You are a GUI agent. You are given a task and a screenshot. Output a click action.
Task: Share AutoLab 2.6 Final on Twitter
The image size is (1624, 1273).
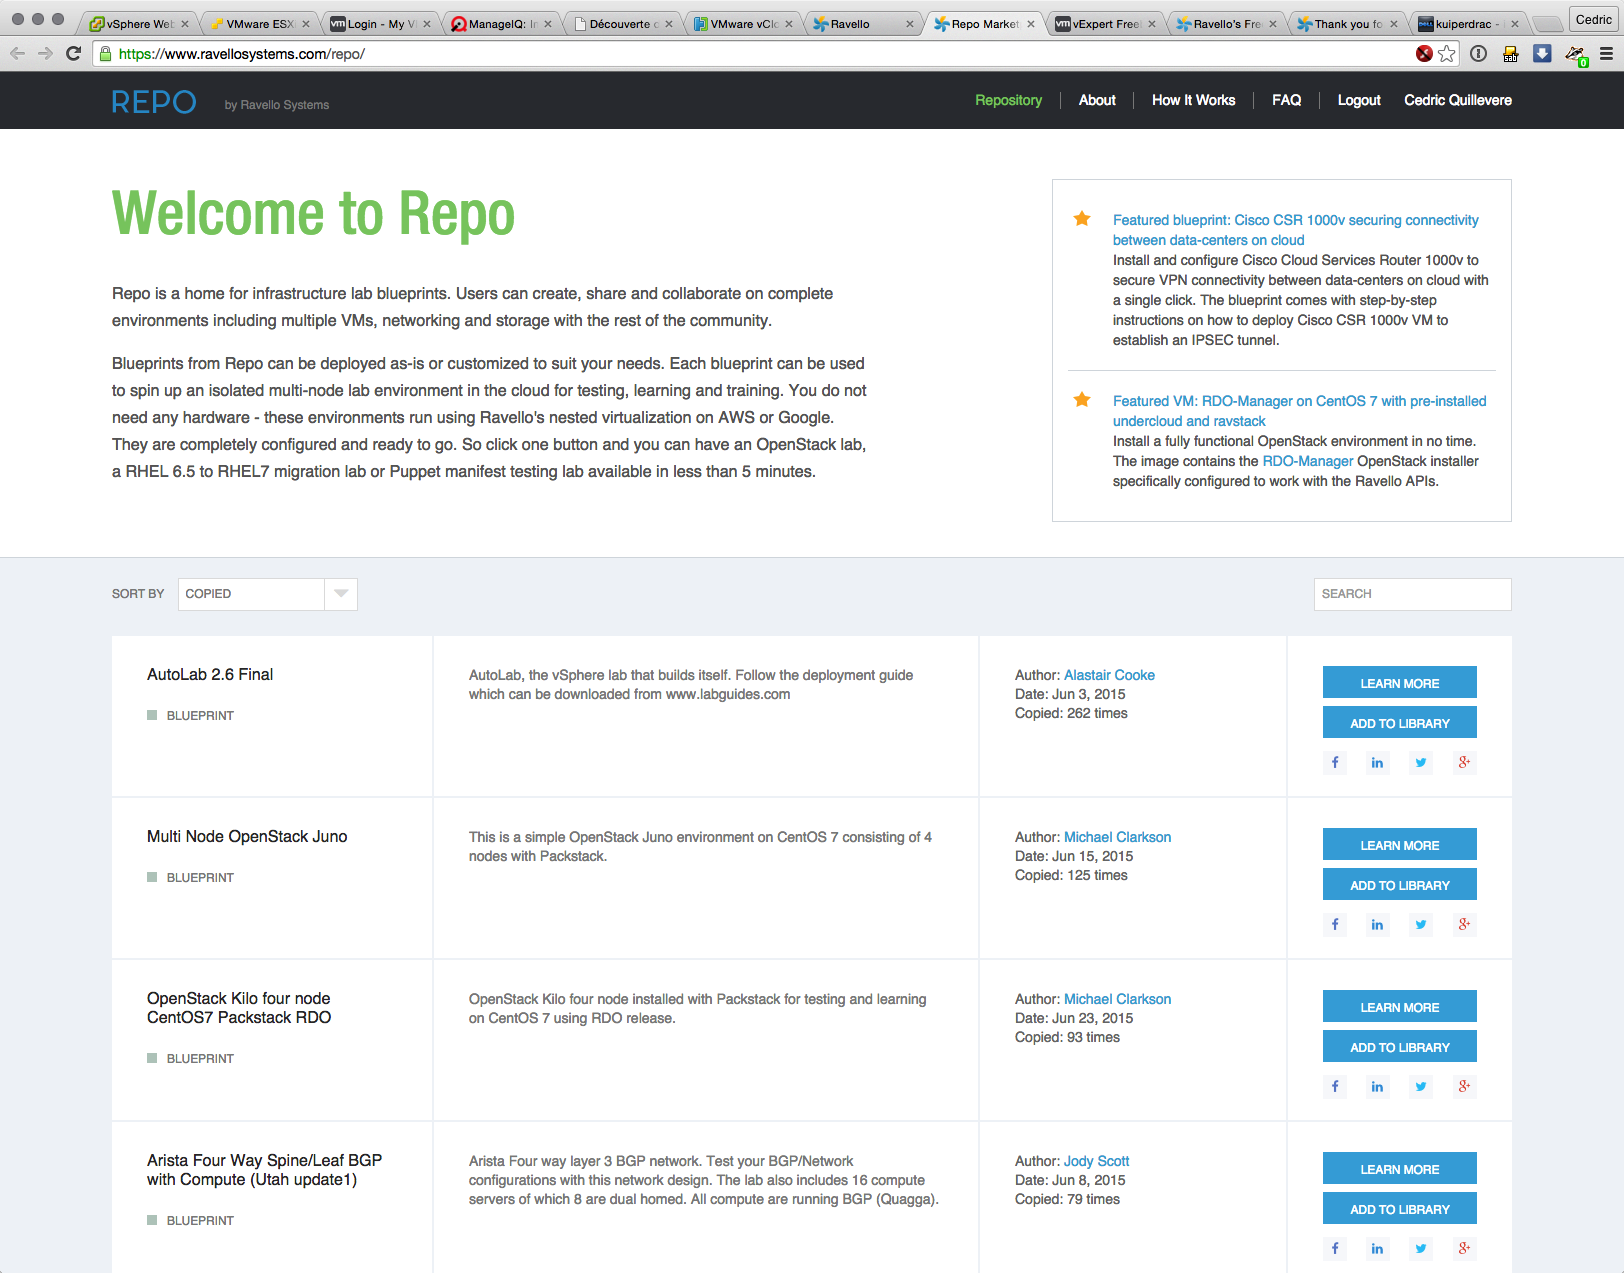(1420, 763)
